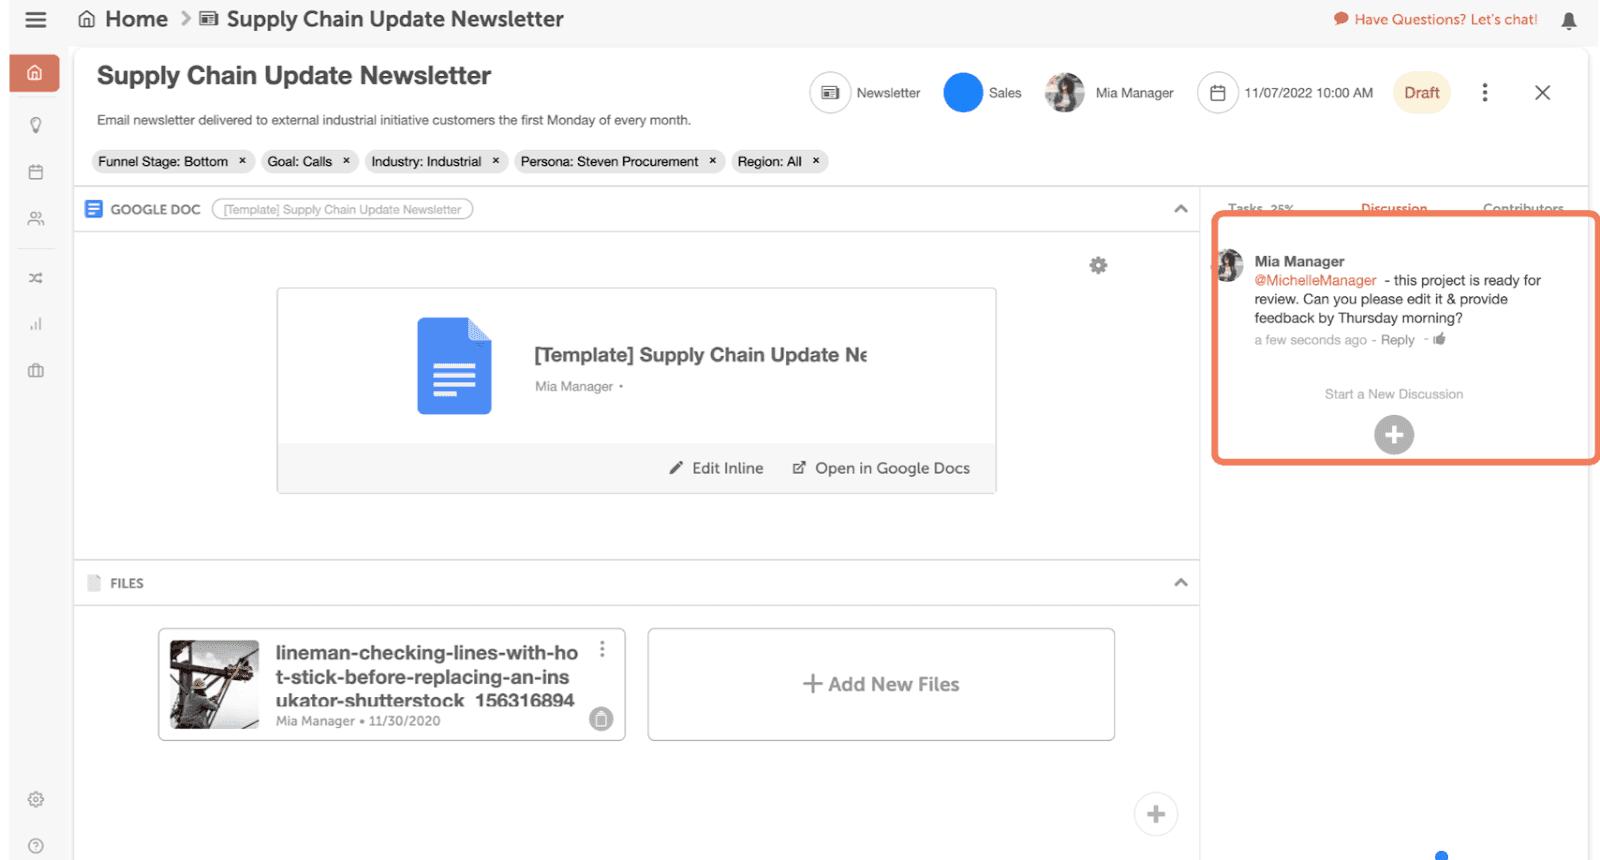This screenshot has width=1600, height=860.
Task: Remove the Funnel Stage: Bottom tag
Action: [x=242, y=160]
